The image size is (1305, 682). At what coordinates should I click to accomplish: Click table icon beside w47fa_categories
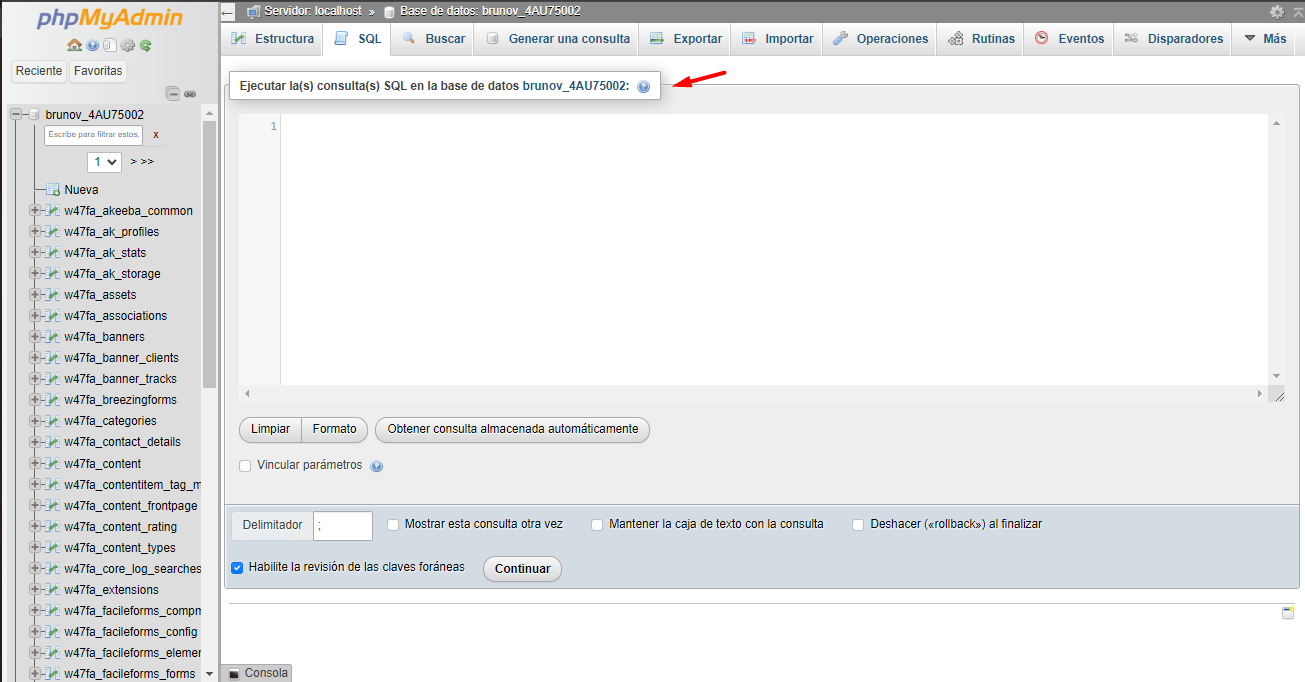(x=53, y=421)
